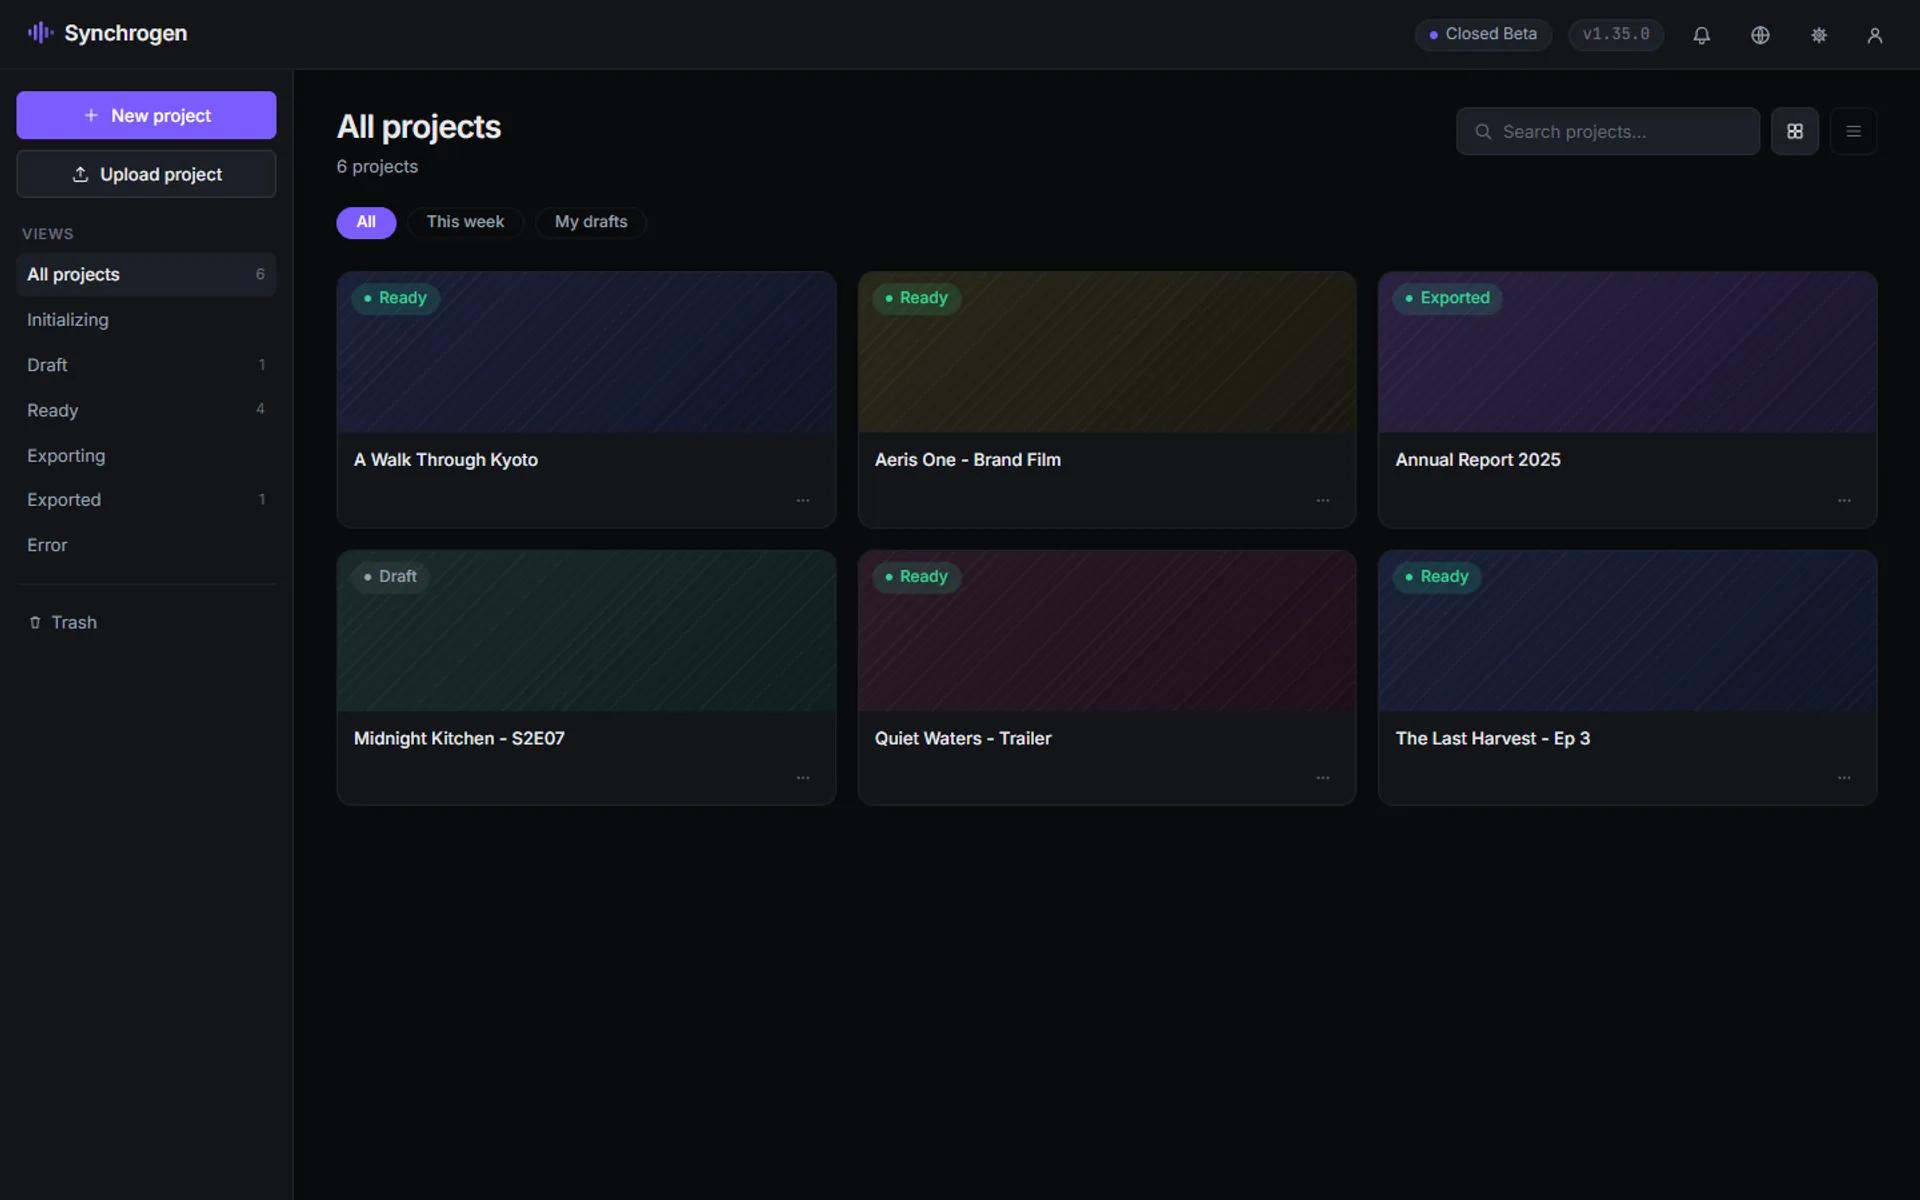The width and height of the screenshot is (1920, 1200).
Task: Open user account profile icon
Action: pos(1875,35)
